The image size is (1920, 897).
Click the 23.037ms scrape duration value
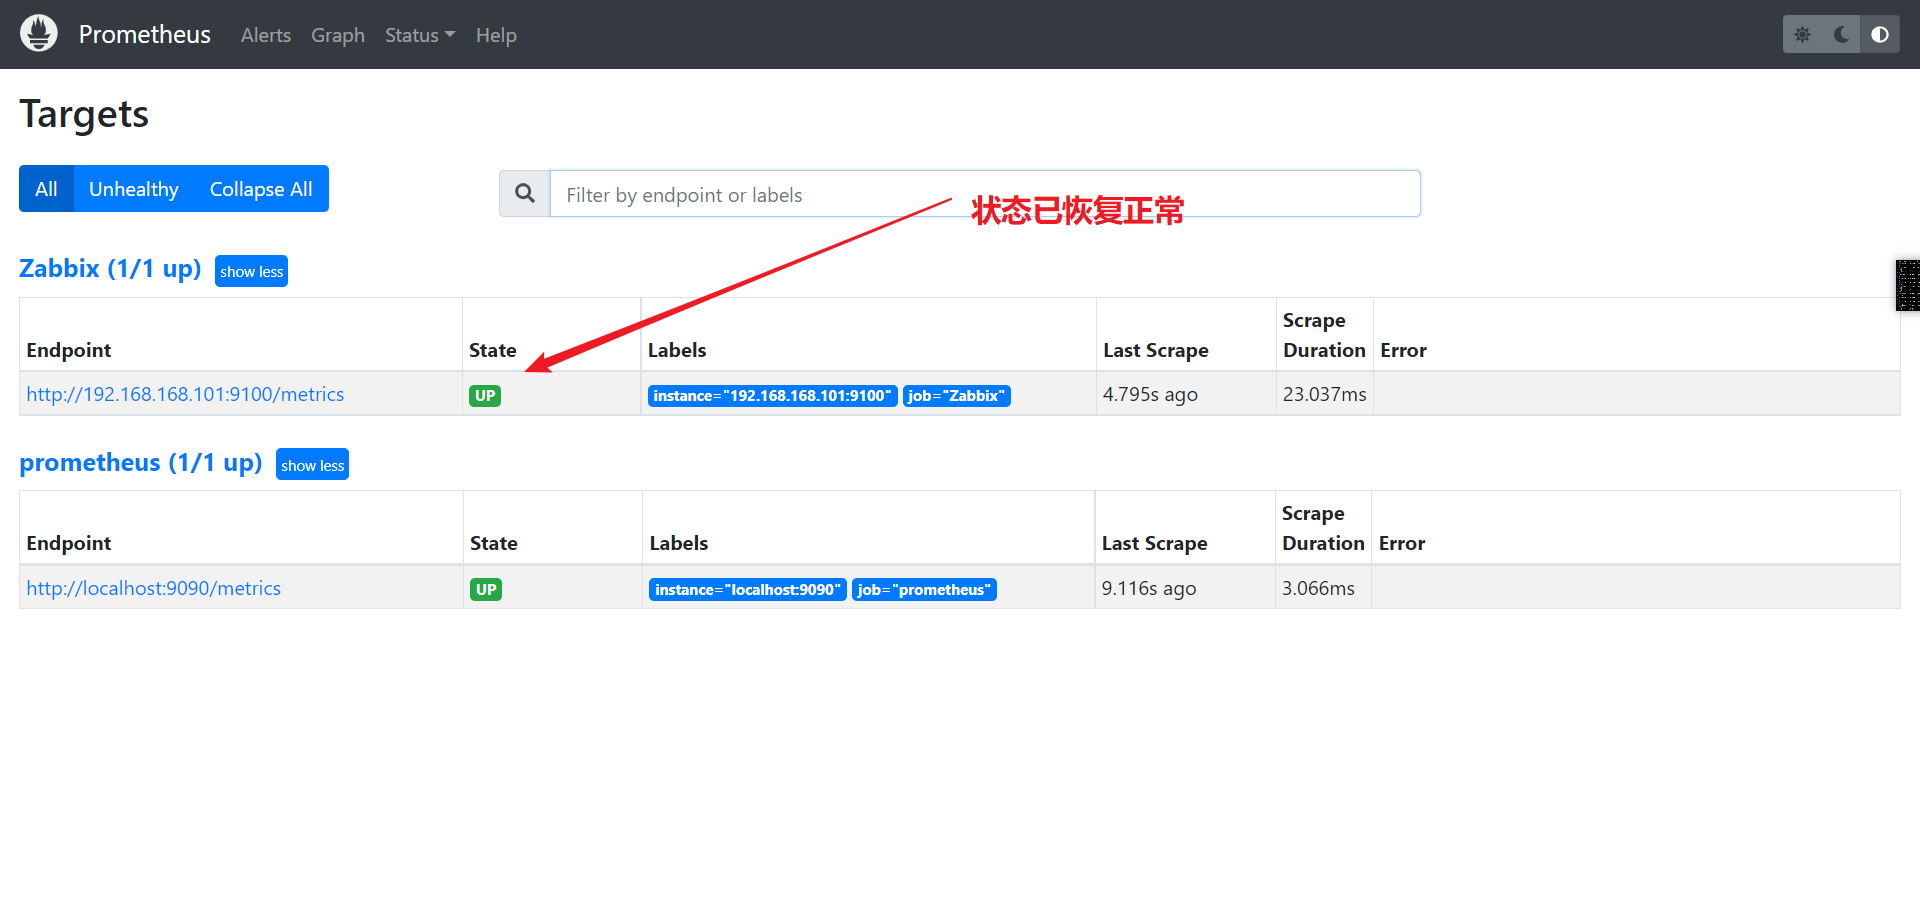pos(1324,394)
